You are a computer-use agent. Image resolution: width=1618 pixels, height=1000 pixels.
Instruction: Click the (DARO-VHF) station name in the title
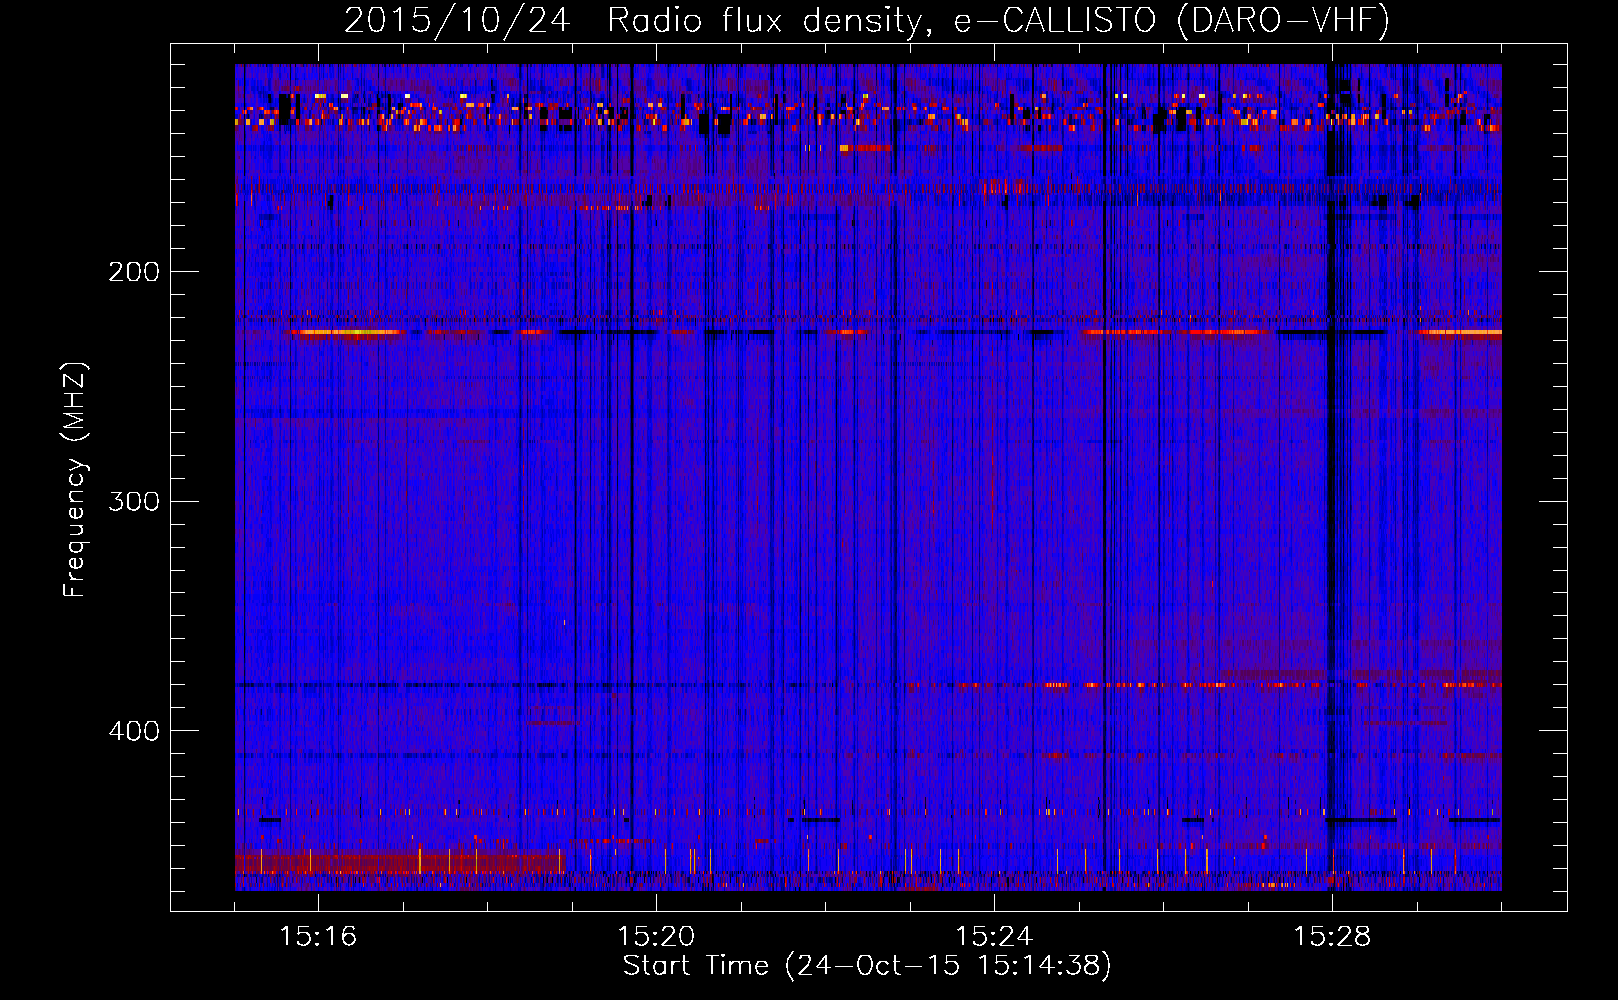(x=1283, y=20)
